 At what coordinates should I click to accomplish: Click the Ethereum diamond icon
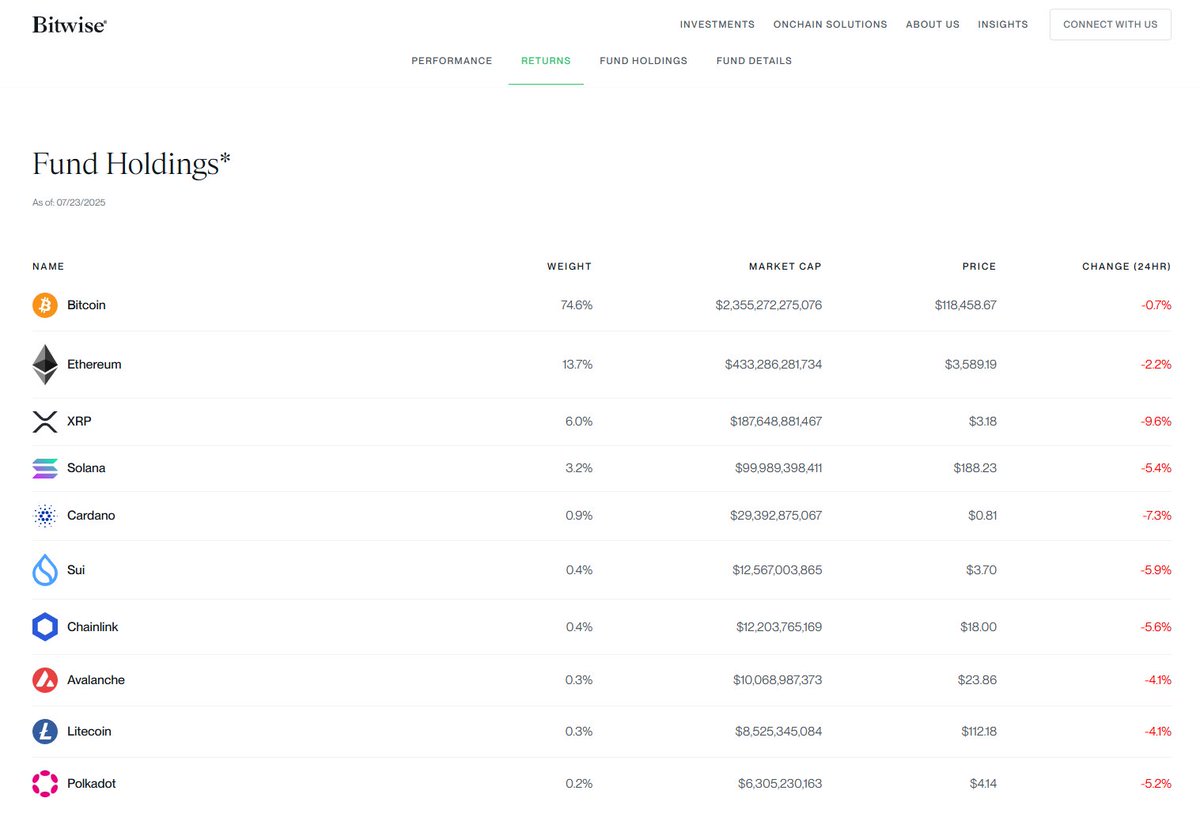[x=45, y=365]
